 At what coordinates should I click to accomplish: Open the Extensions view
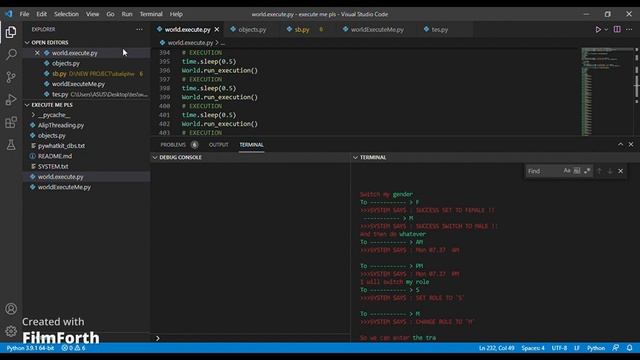coord(11,122)
